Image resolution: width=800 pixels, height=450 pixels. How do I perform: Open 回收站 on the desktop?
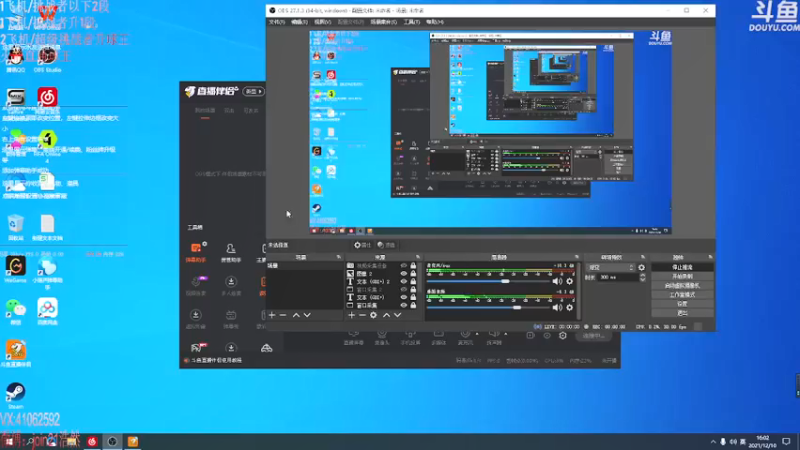pos(15,227)
